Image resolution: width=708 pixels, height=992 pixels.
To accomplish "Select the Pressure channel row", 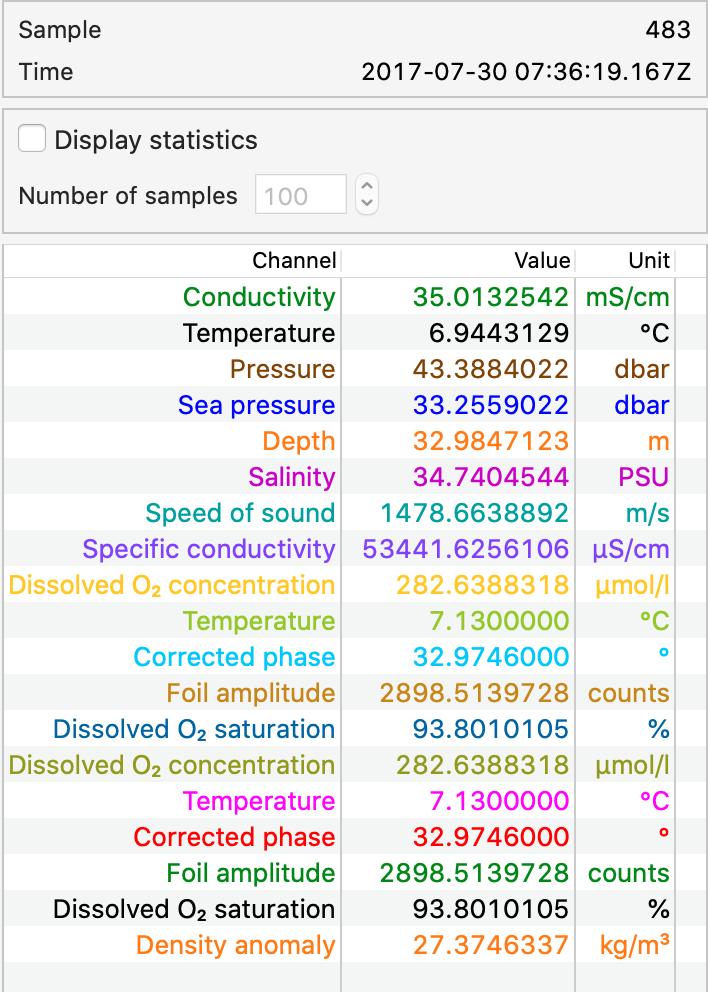I will [282, 369].
